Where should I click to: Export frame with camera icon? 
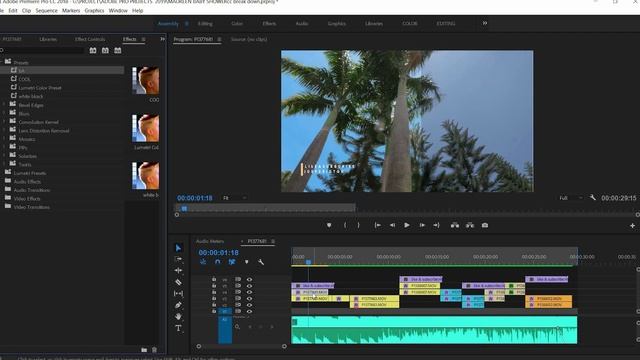485,225
